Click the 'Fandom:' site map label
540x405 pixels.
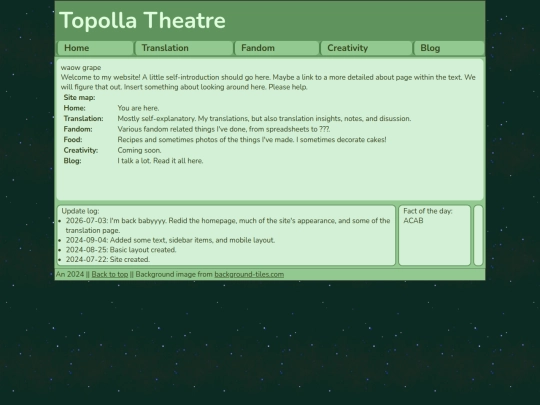click(x=78, y=129)
